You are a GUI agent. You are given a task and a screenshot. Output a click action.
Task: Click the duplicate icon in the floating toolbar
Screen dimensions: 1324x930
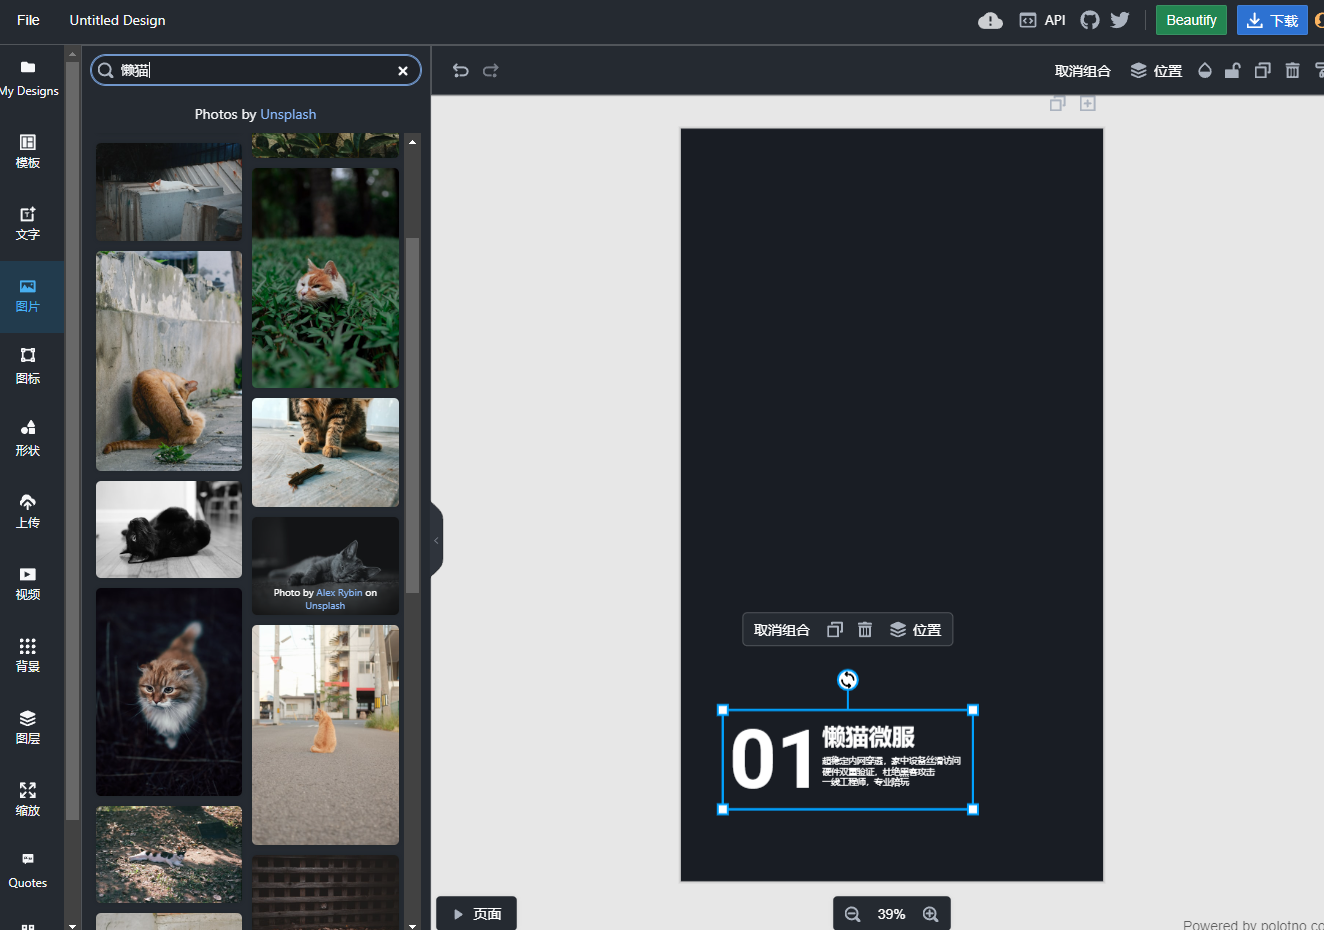(x=835, y=630)
